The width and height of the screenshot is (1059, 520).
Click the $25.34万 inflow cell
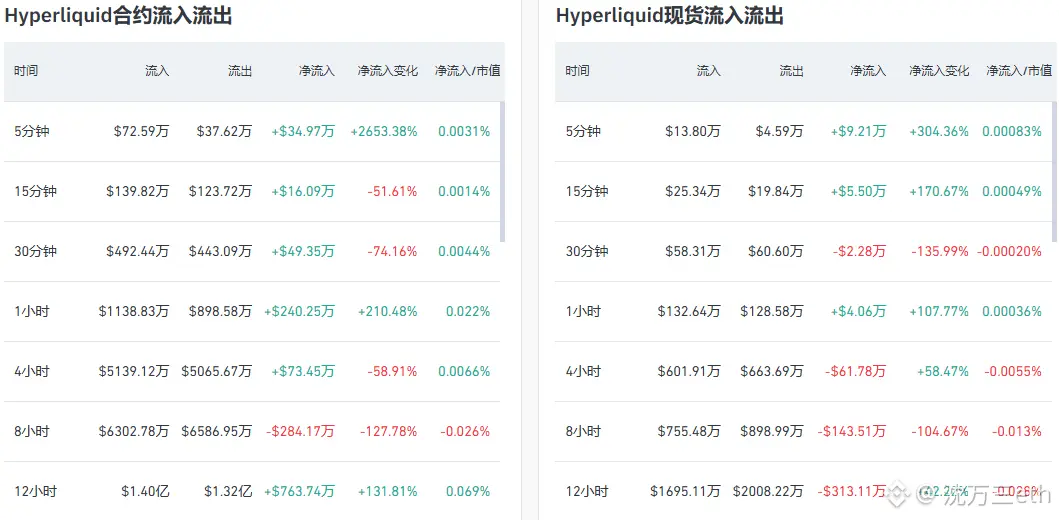click(x=693, y=192)
